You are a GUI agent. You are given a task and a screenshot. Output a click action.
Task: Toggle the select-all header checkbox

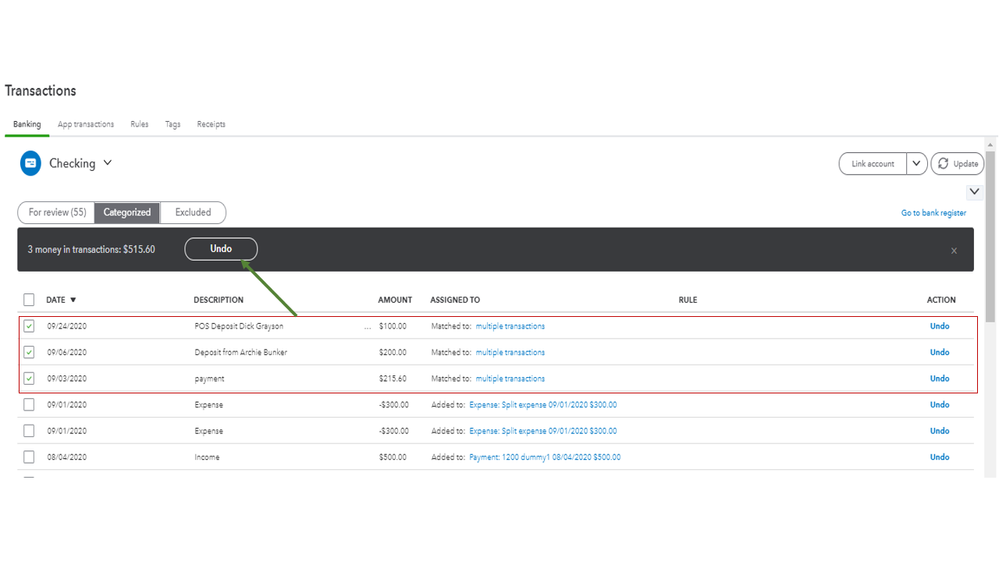(29, 299)
